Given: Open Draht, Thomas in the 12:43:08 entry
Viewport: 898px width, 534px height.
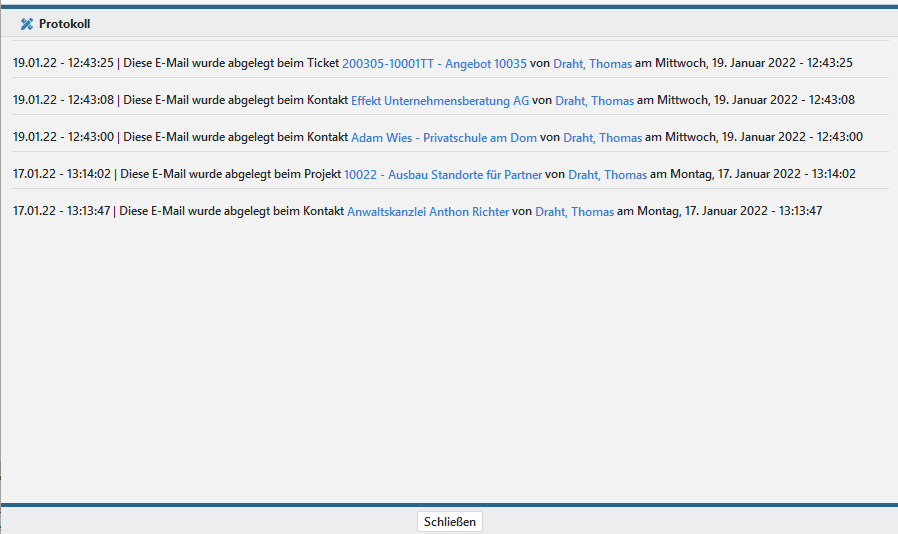Looking at the screenshot, I should tap(594, 100).
